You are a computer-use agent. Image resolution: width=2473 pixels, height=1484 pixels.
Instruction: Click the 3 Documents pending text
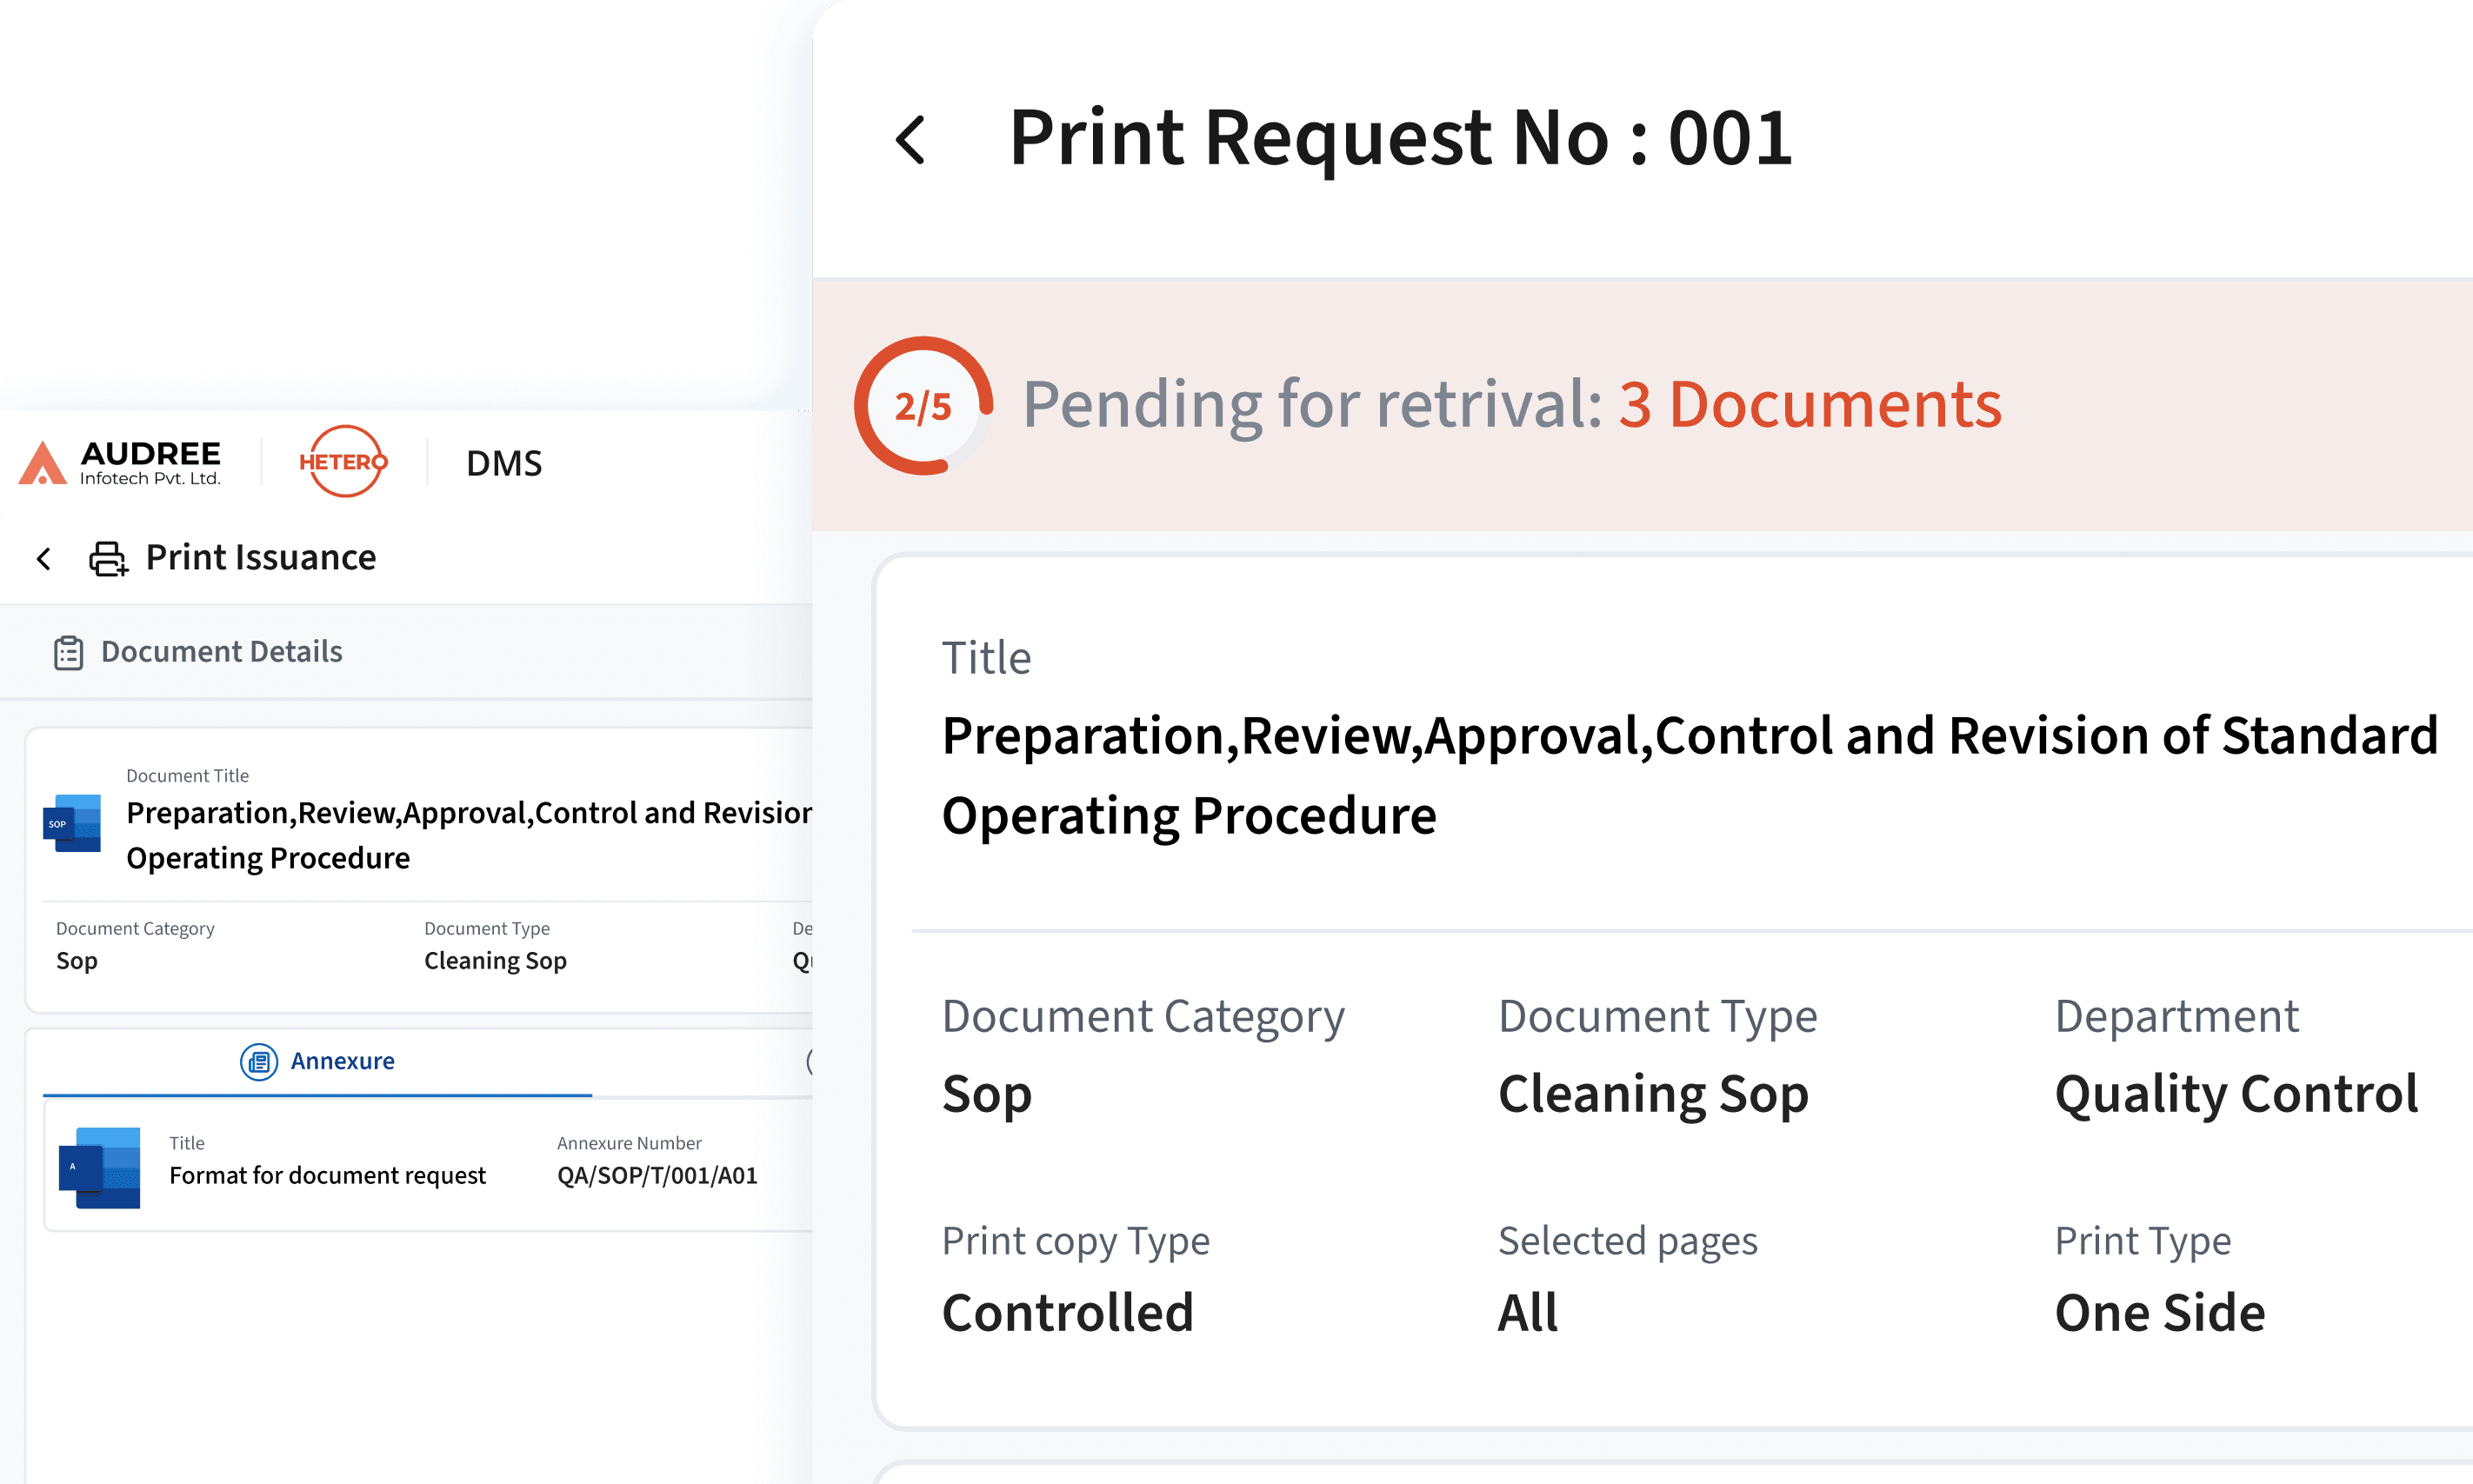tap(1810, 405)
